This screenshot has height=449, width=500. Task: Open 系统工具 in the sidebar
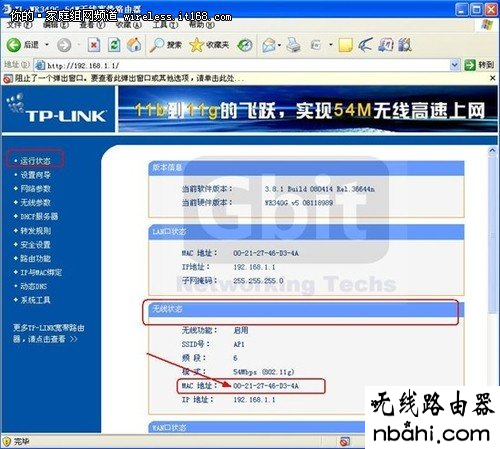tap(35, 300)
